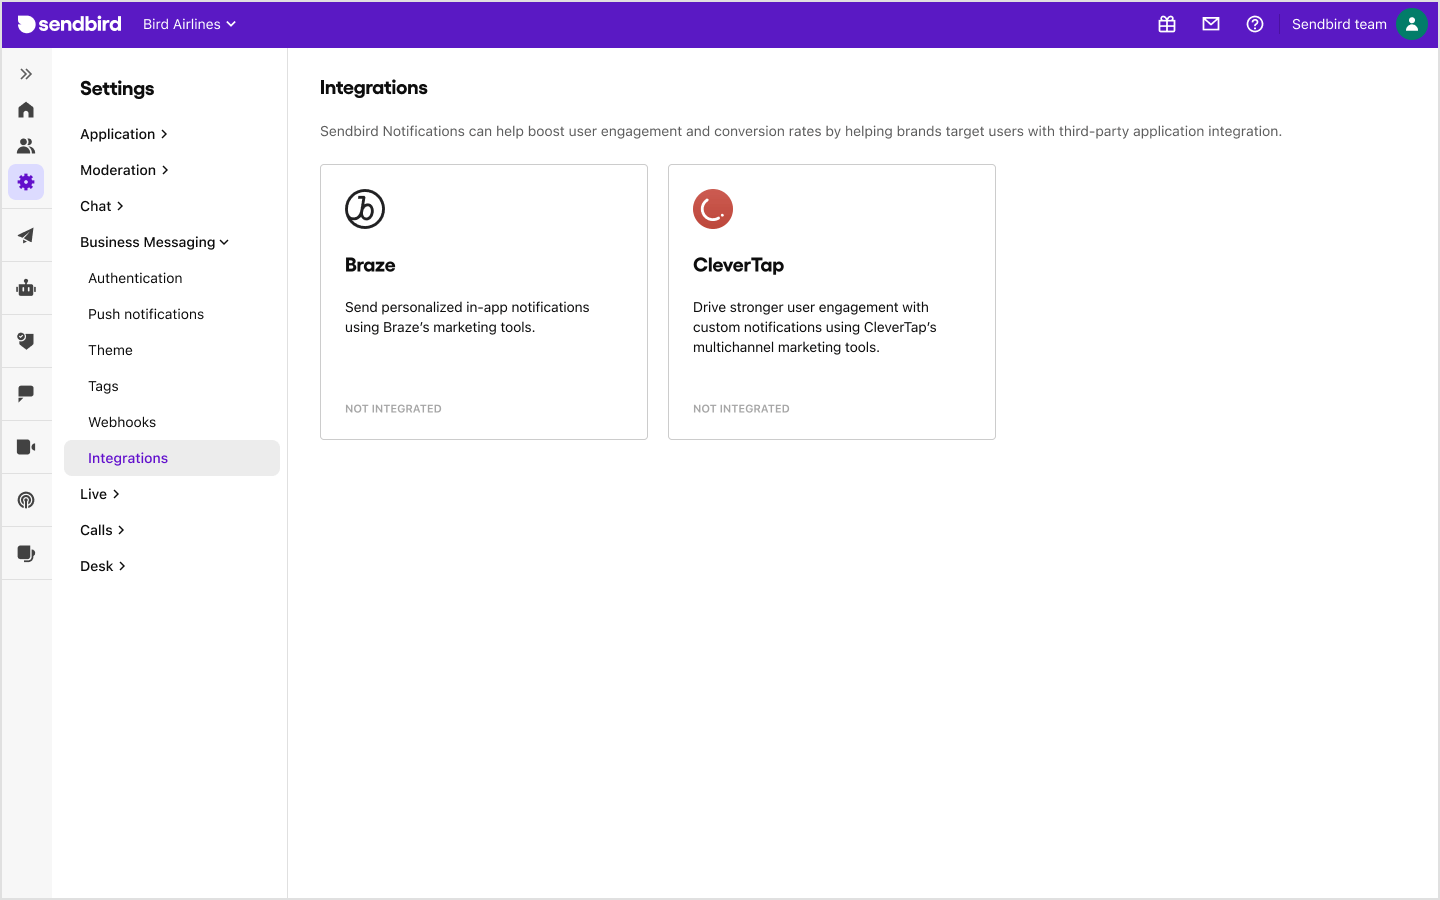Open the Desk icon in sidebar
The height and width of the screenshot is (900, 1440).
coord(26,553)
